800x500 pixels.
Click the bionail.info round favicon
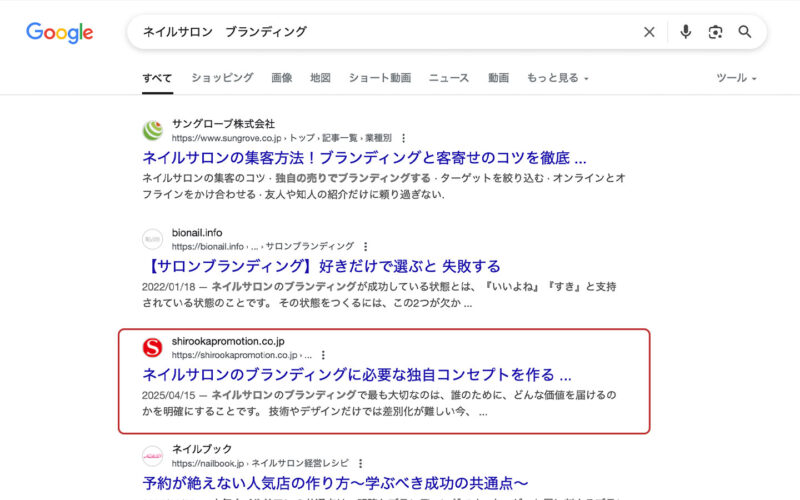tap(153, 239)
